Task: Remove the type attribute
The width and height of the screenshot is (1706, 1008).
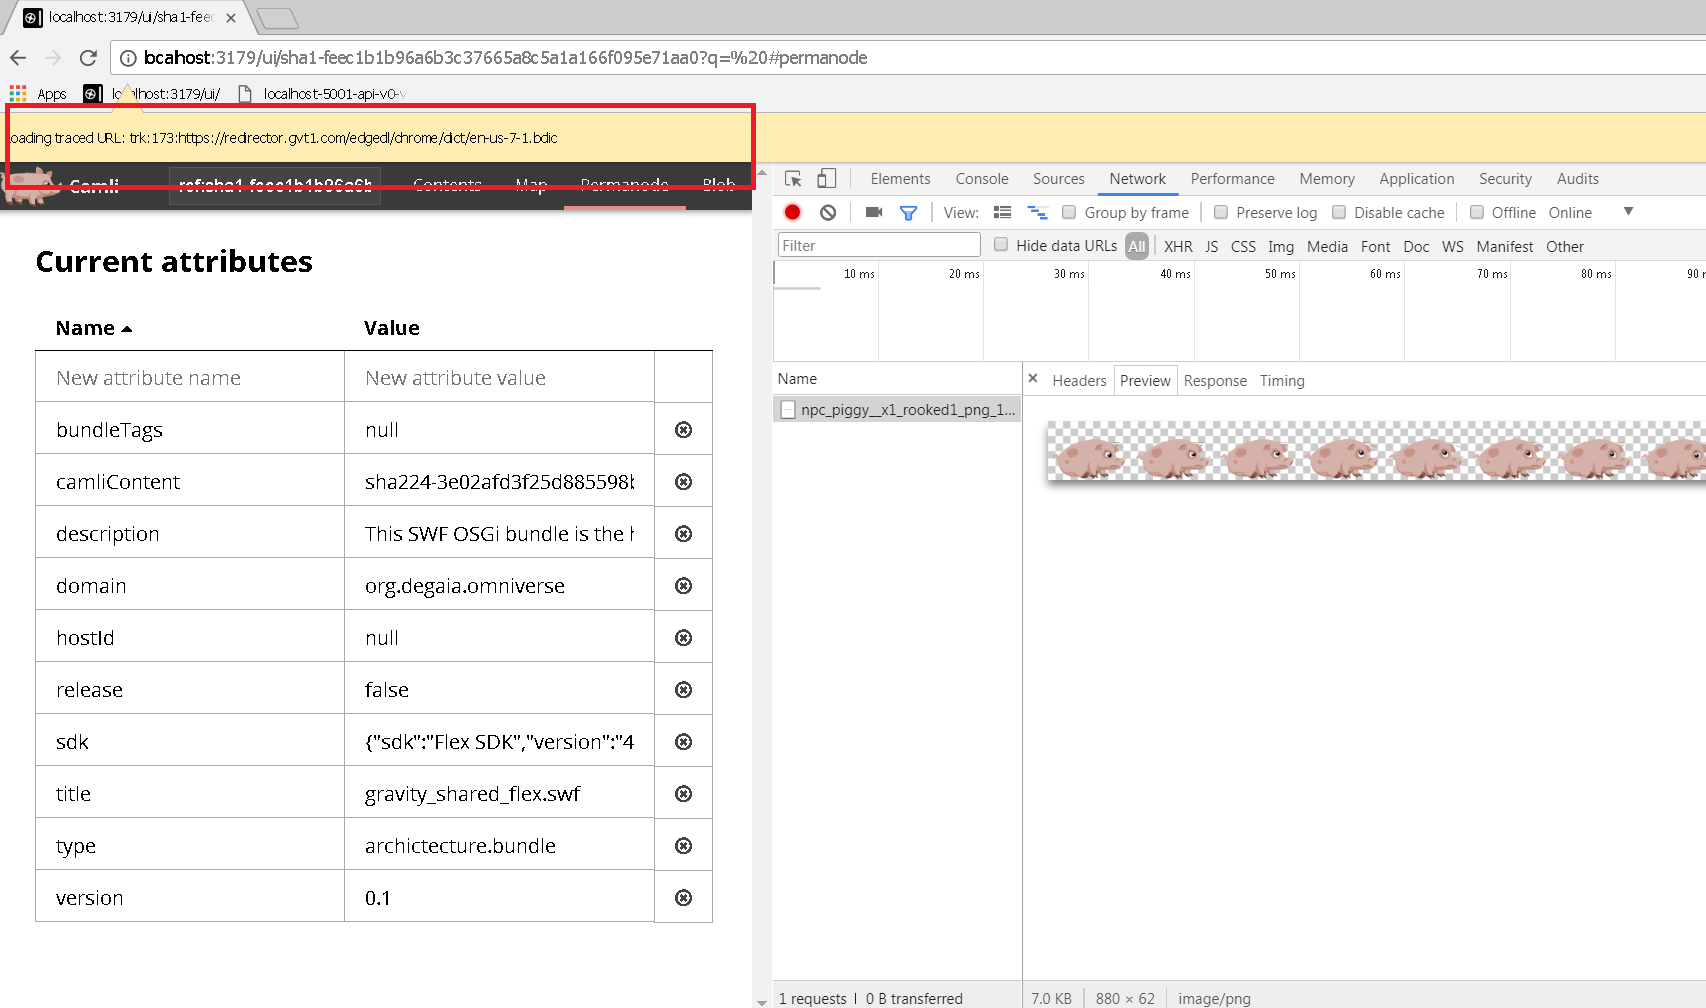Action: [684, 846]
